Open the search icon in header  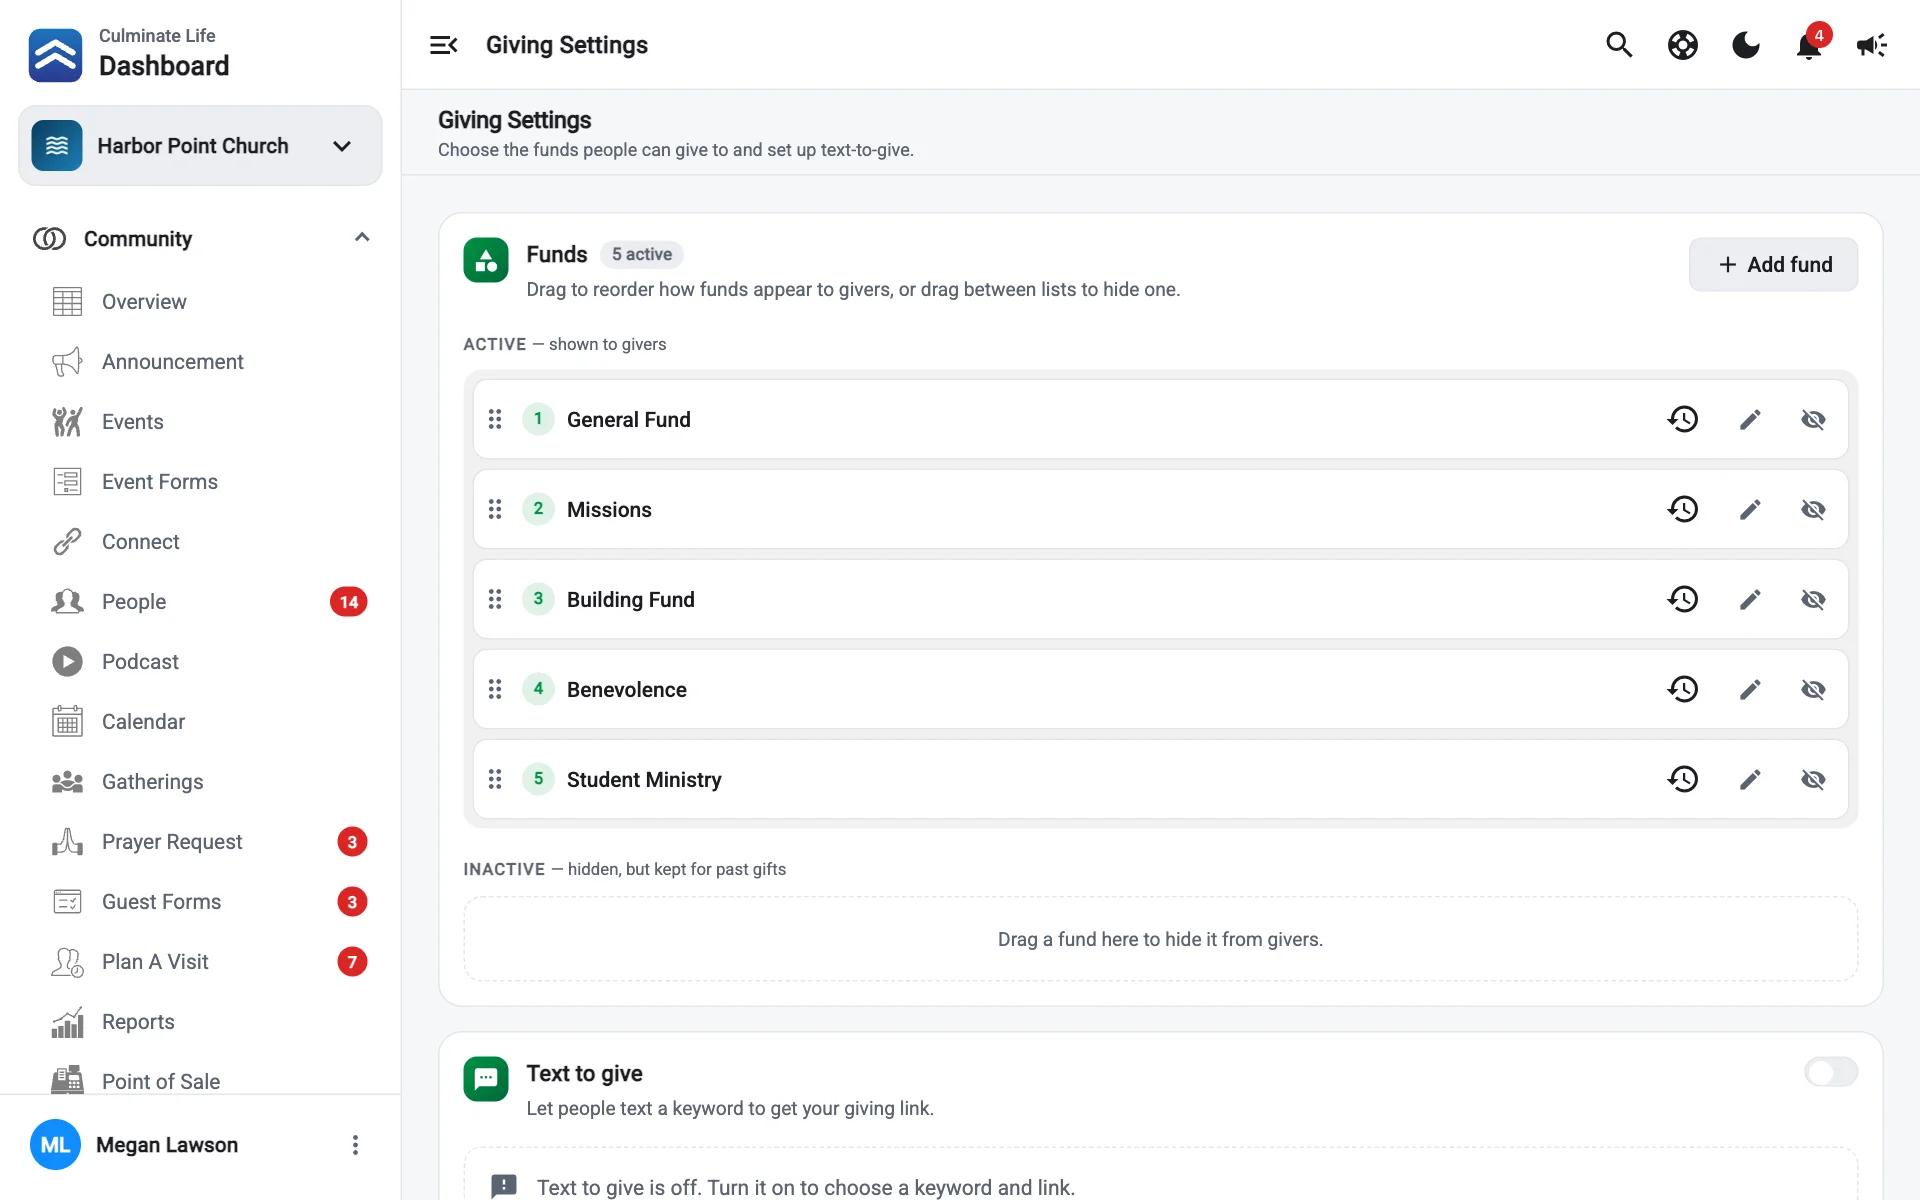coord(1619,45)
